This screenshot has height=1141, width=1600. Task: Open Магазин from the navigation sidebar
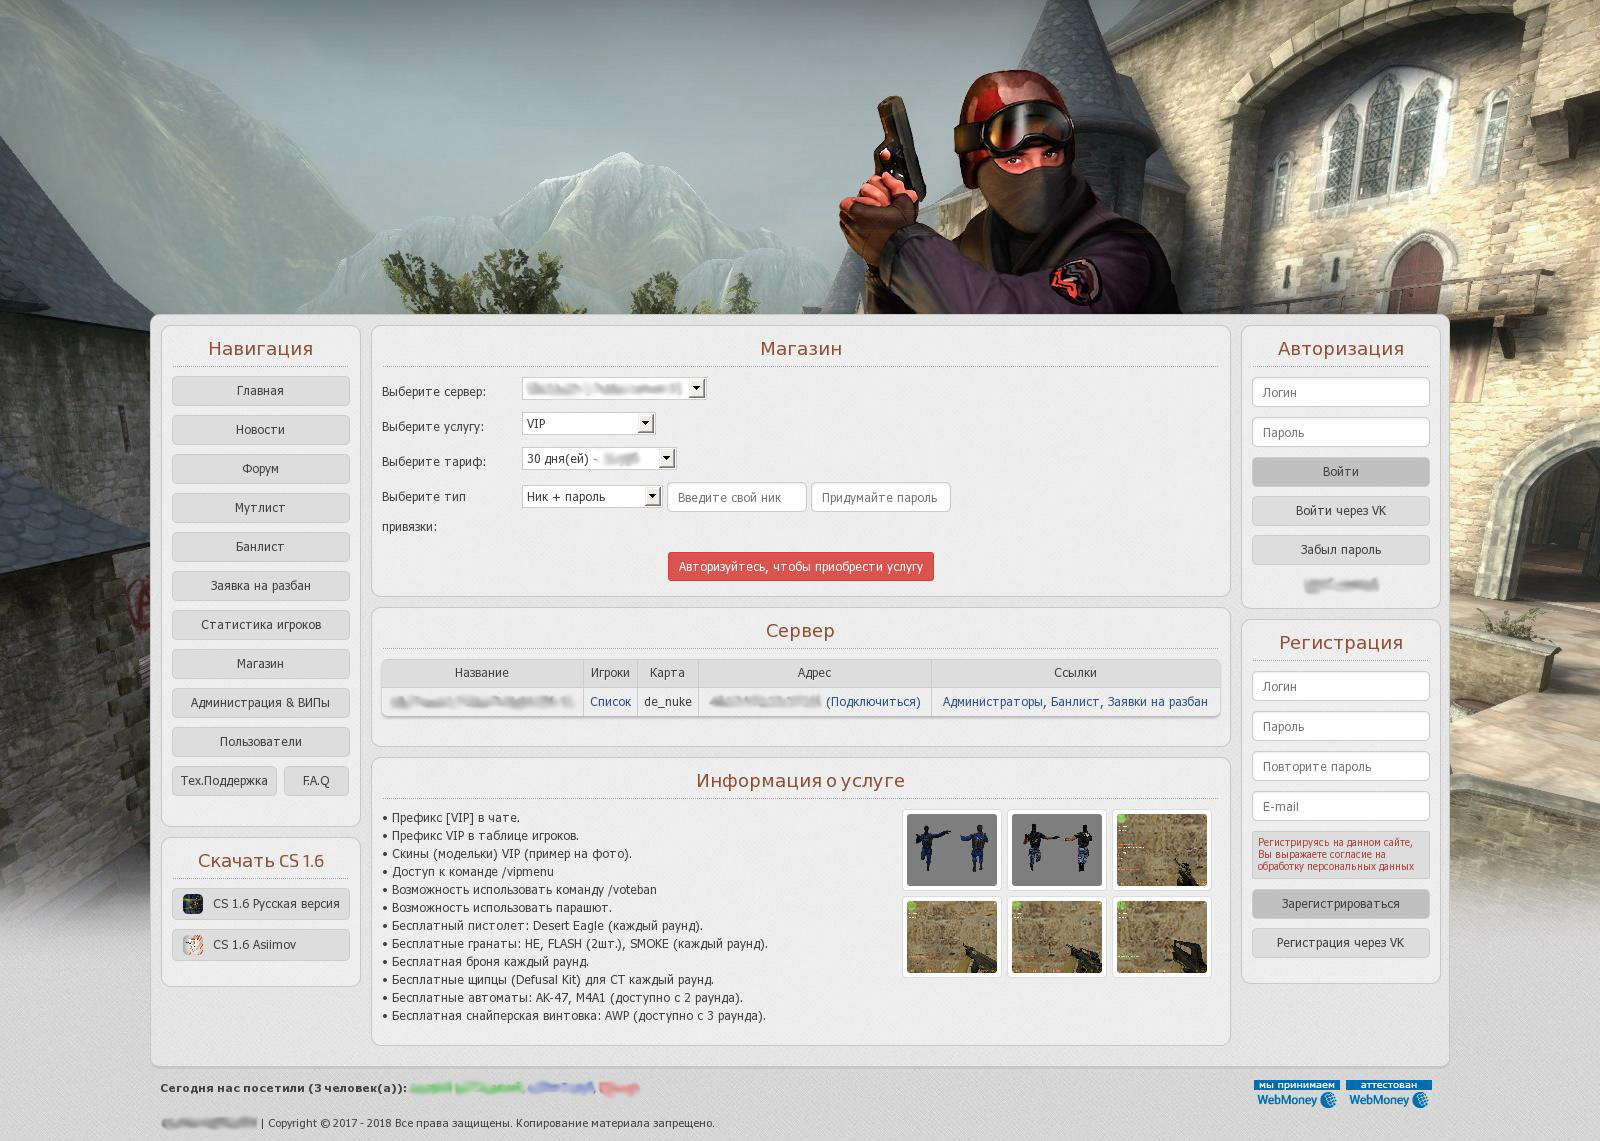(260, 664)
